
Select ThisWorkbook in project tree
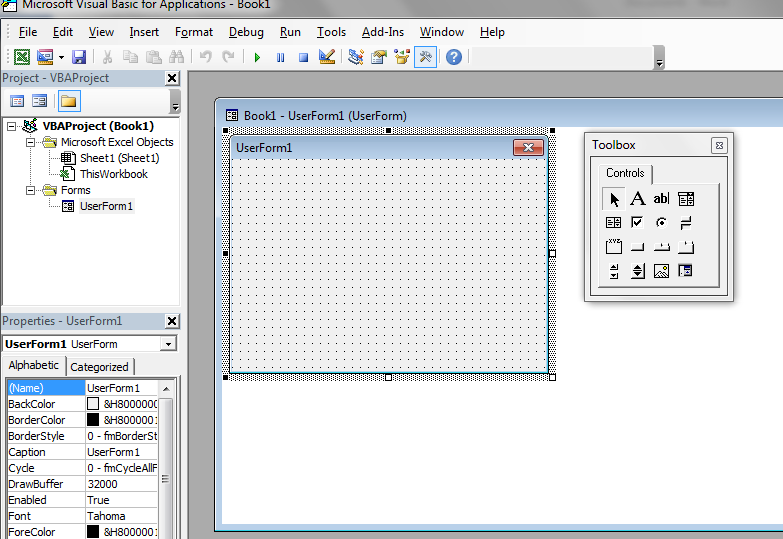tap(114, 174)
